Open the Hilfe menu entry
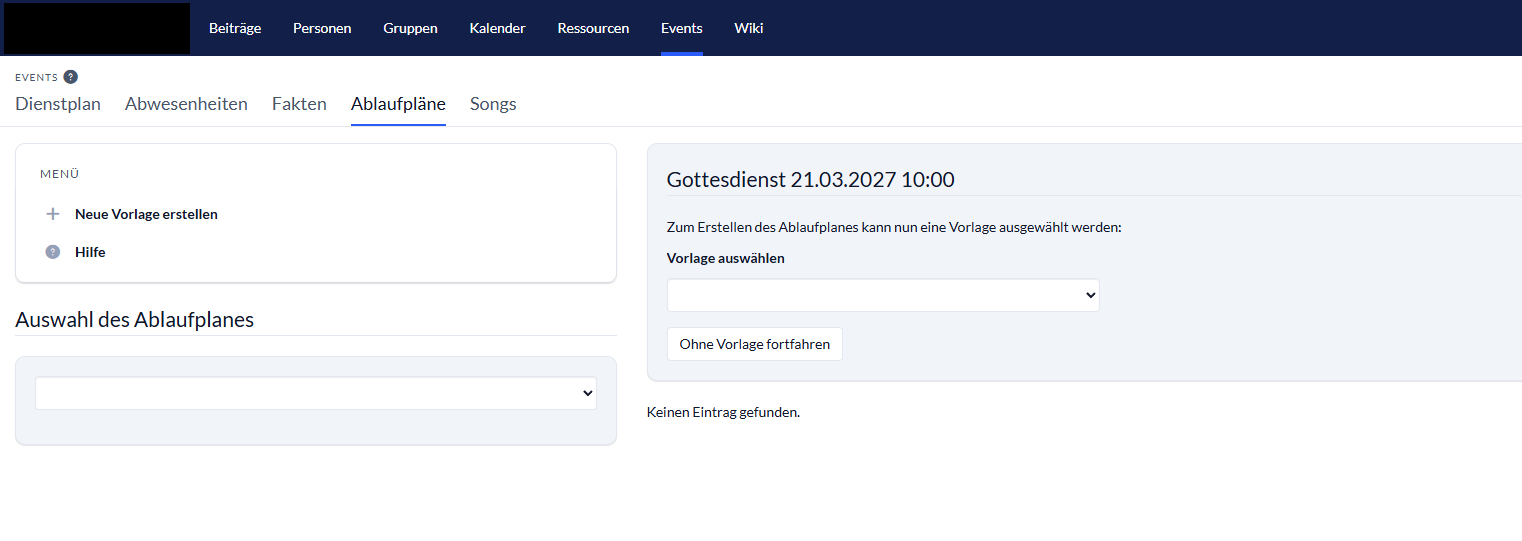Viewport: 1522px width, 541px height. pos(90,252)
